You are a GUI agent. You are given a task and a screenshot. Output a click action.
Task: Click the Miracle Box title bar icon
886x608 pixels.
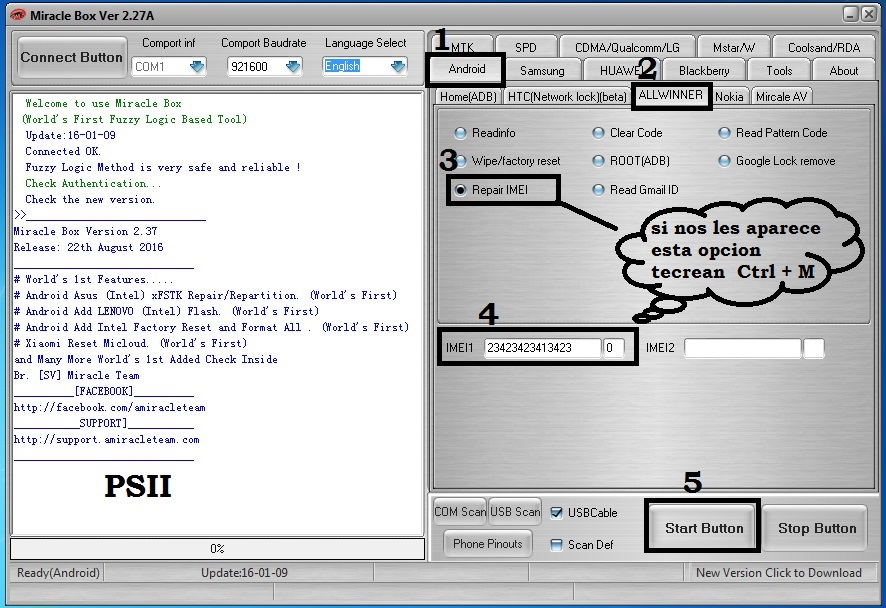pos(18,15)
